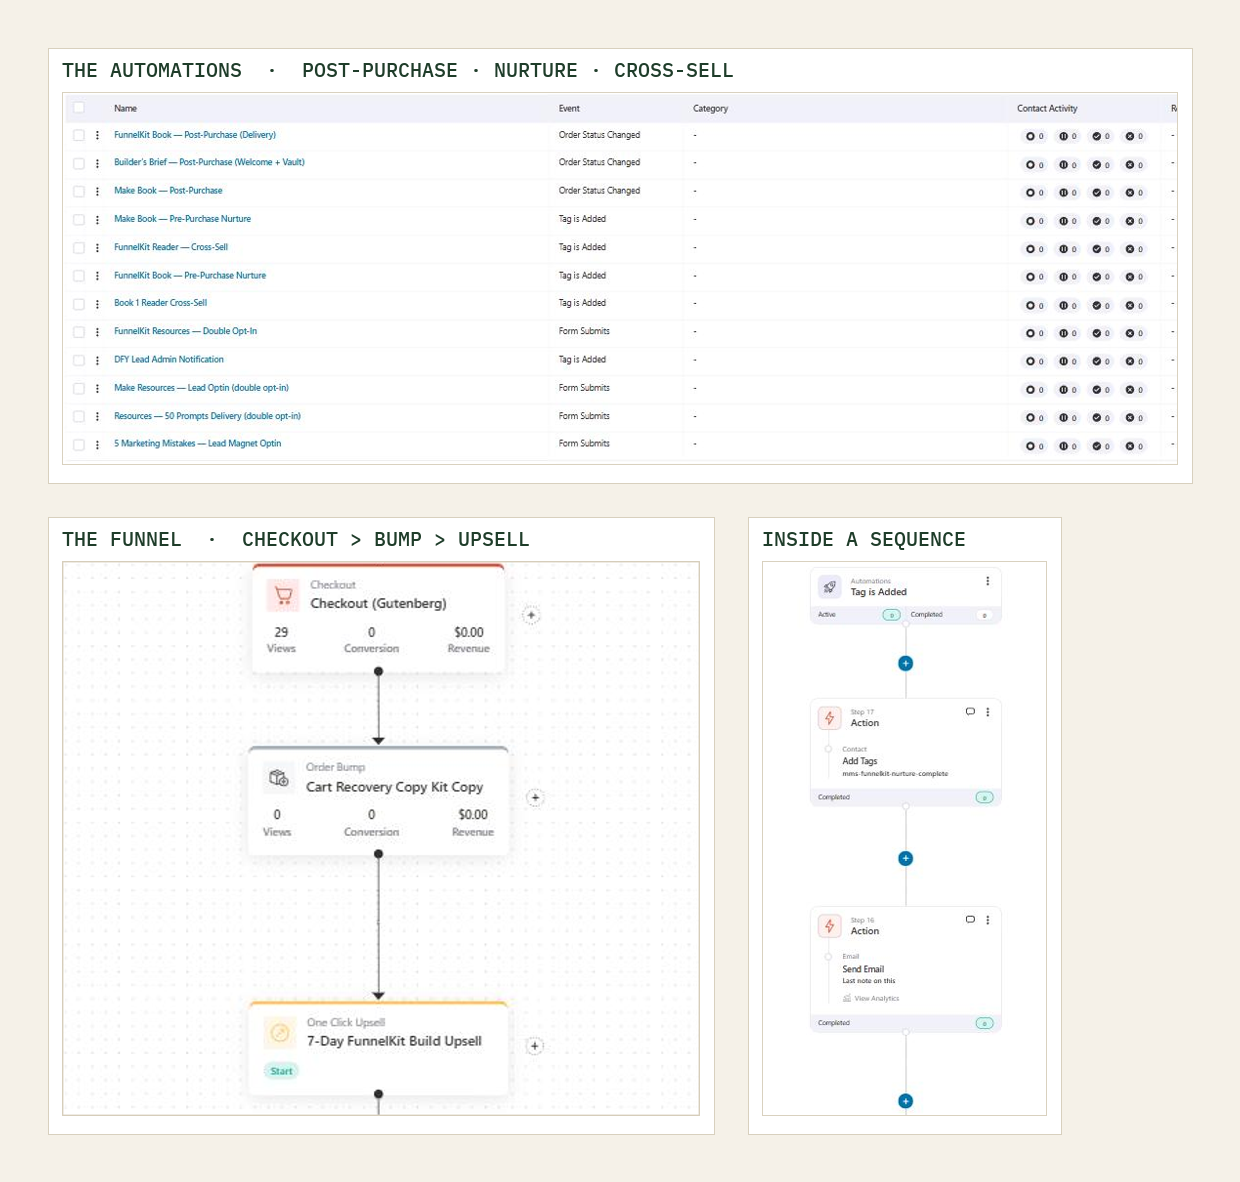Tick the FunnelKit Reader — Cross-Sell checkbox
1240x1182 pixels.
coord(79,247)
